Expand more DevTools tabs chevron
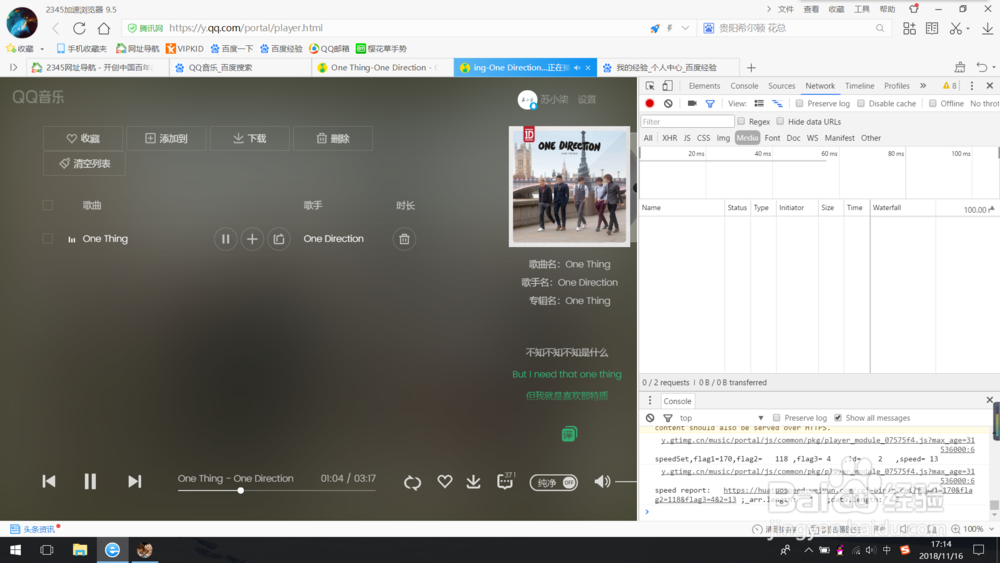Screen dimensions: 1000x563 tap(923, 86)
